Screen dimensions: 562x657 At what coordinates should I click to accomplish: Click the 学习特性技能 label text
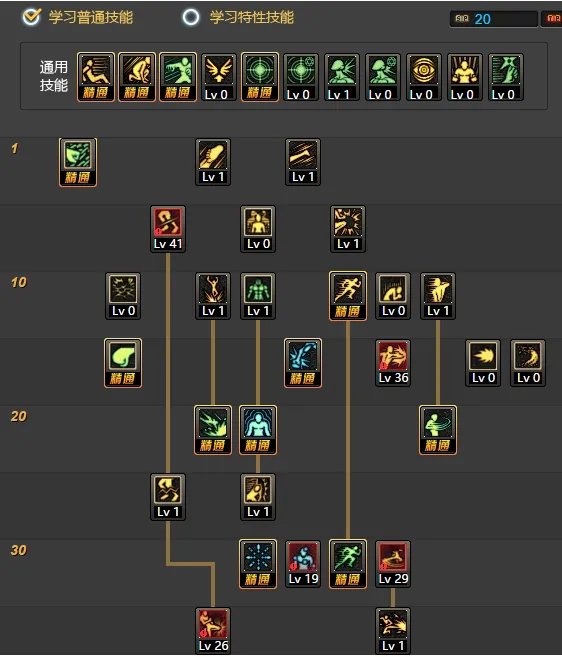(251, 18)
